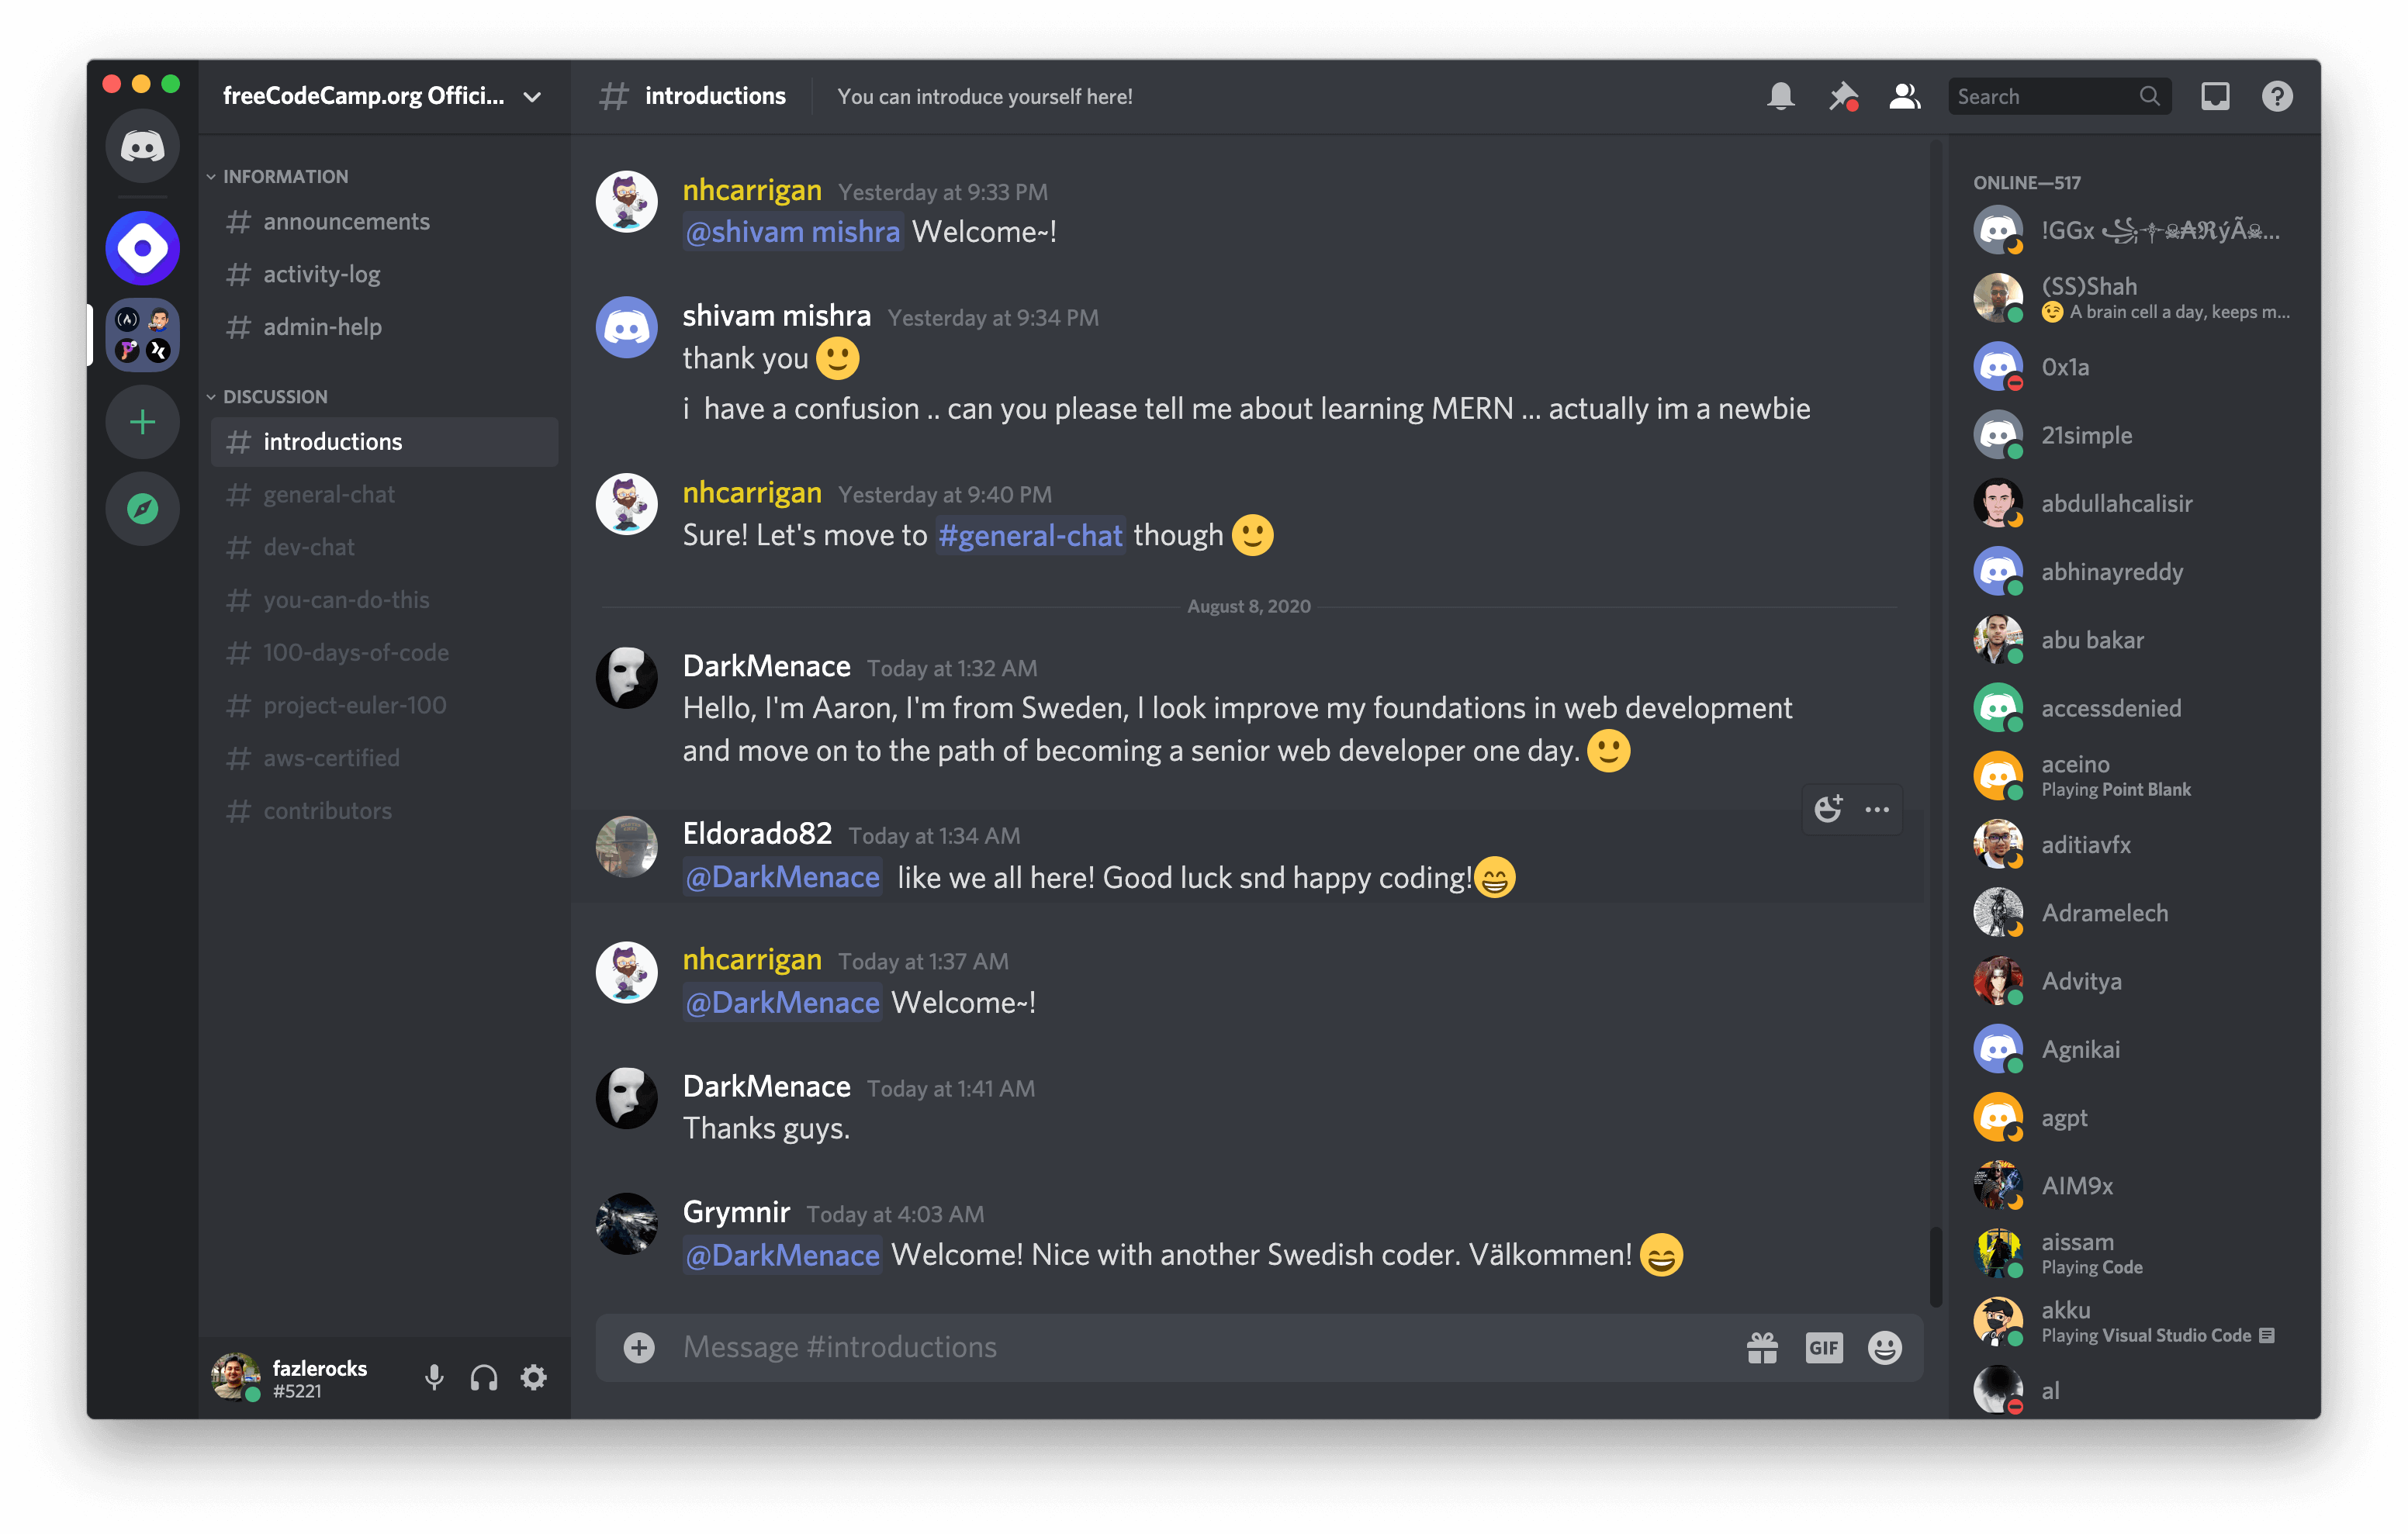Image resolution: width=2408 pixels, height=1534 pixels.
Task: Click the add emoji reaction icon
Action: click(1827, 809)
